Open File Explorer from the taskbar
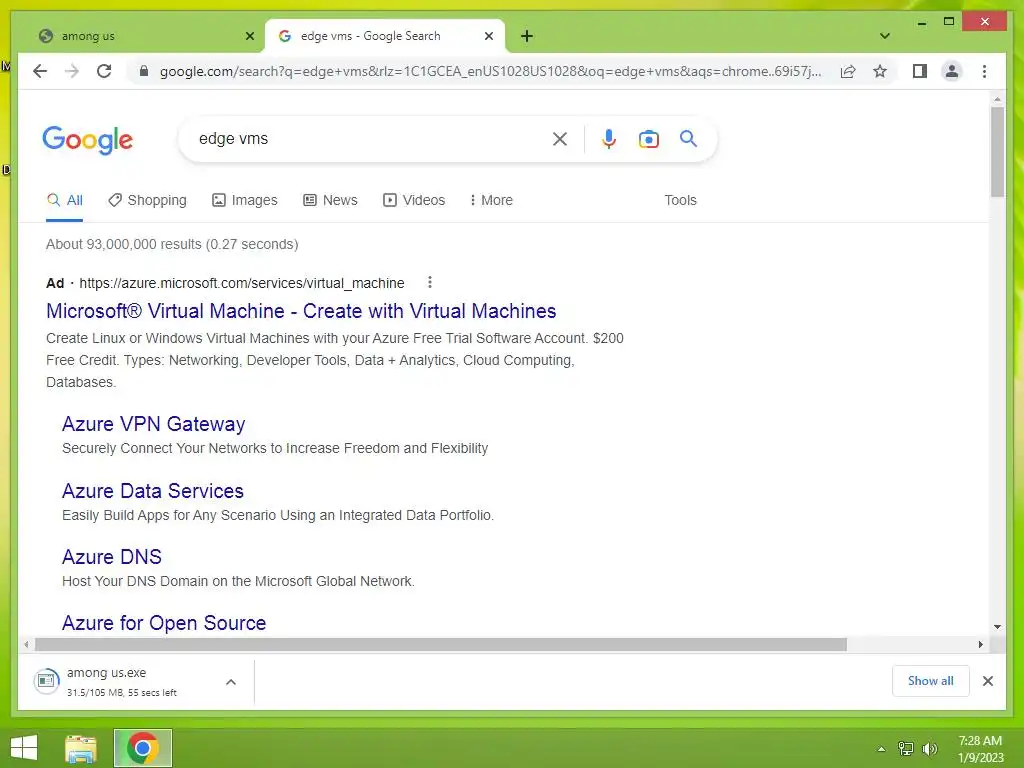This screenshot has width=1024, height=768. point(81,748)
